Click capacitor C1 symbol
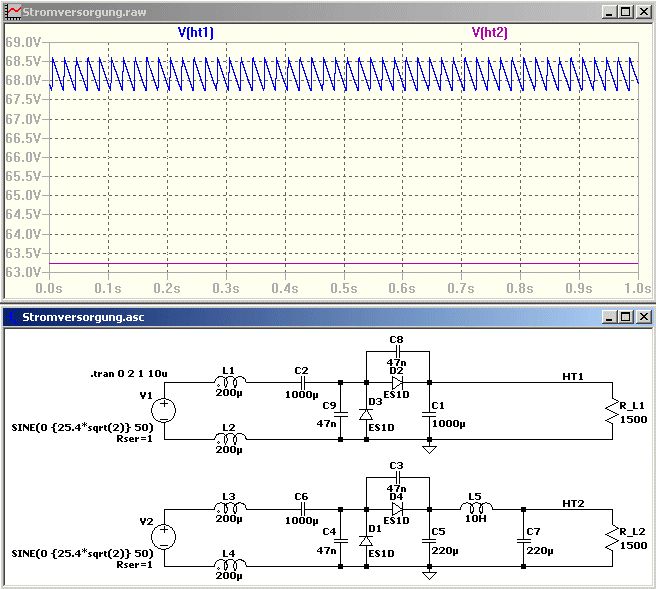 tap(429, 415)
